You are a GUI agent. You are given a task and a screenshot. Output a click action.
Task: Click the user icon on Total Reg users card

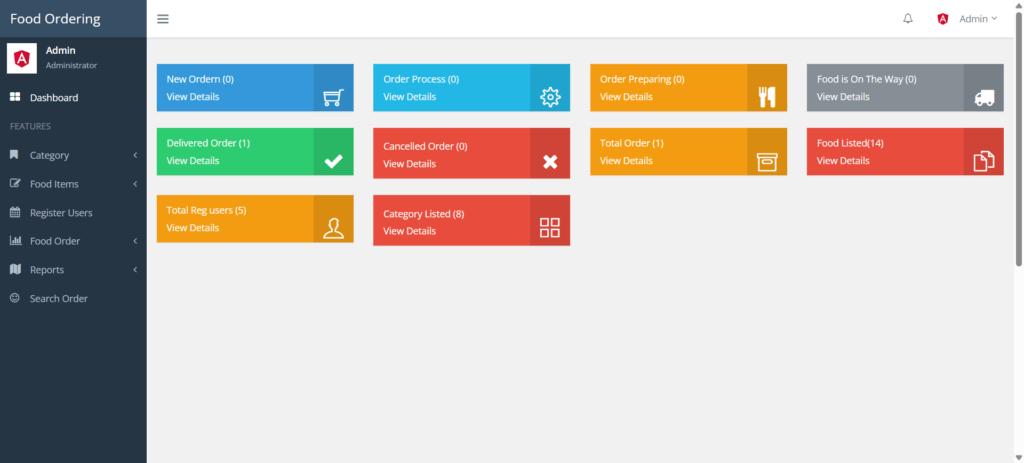333,228
